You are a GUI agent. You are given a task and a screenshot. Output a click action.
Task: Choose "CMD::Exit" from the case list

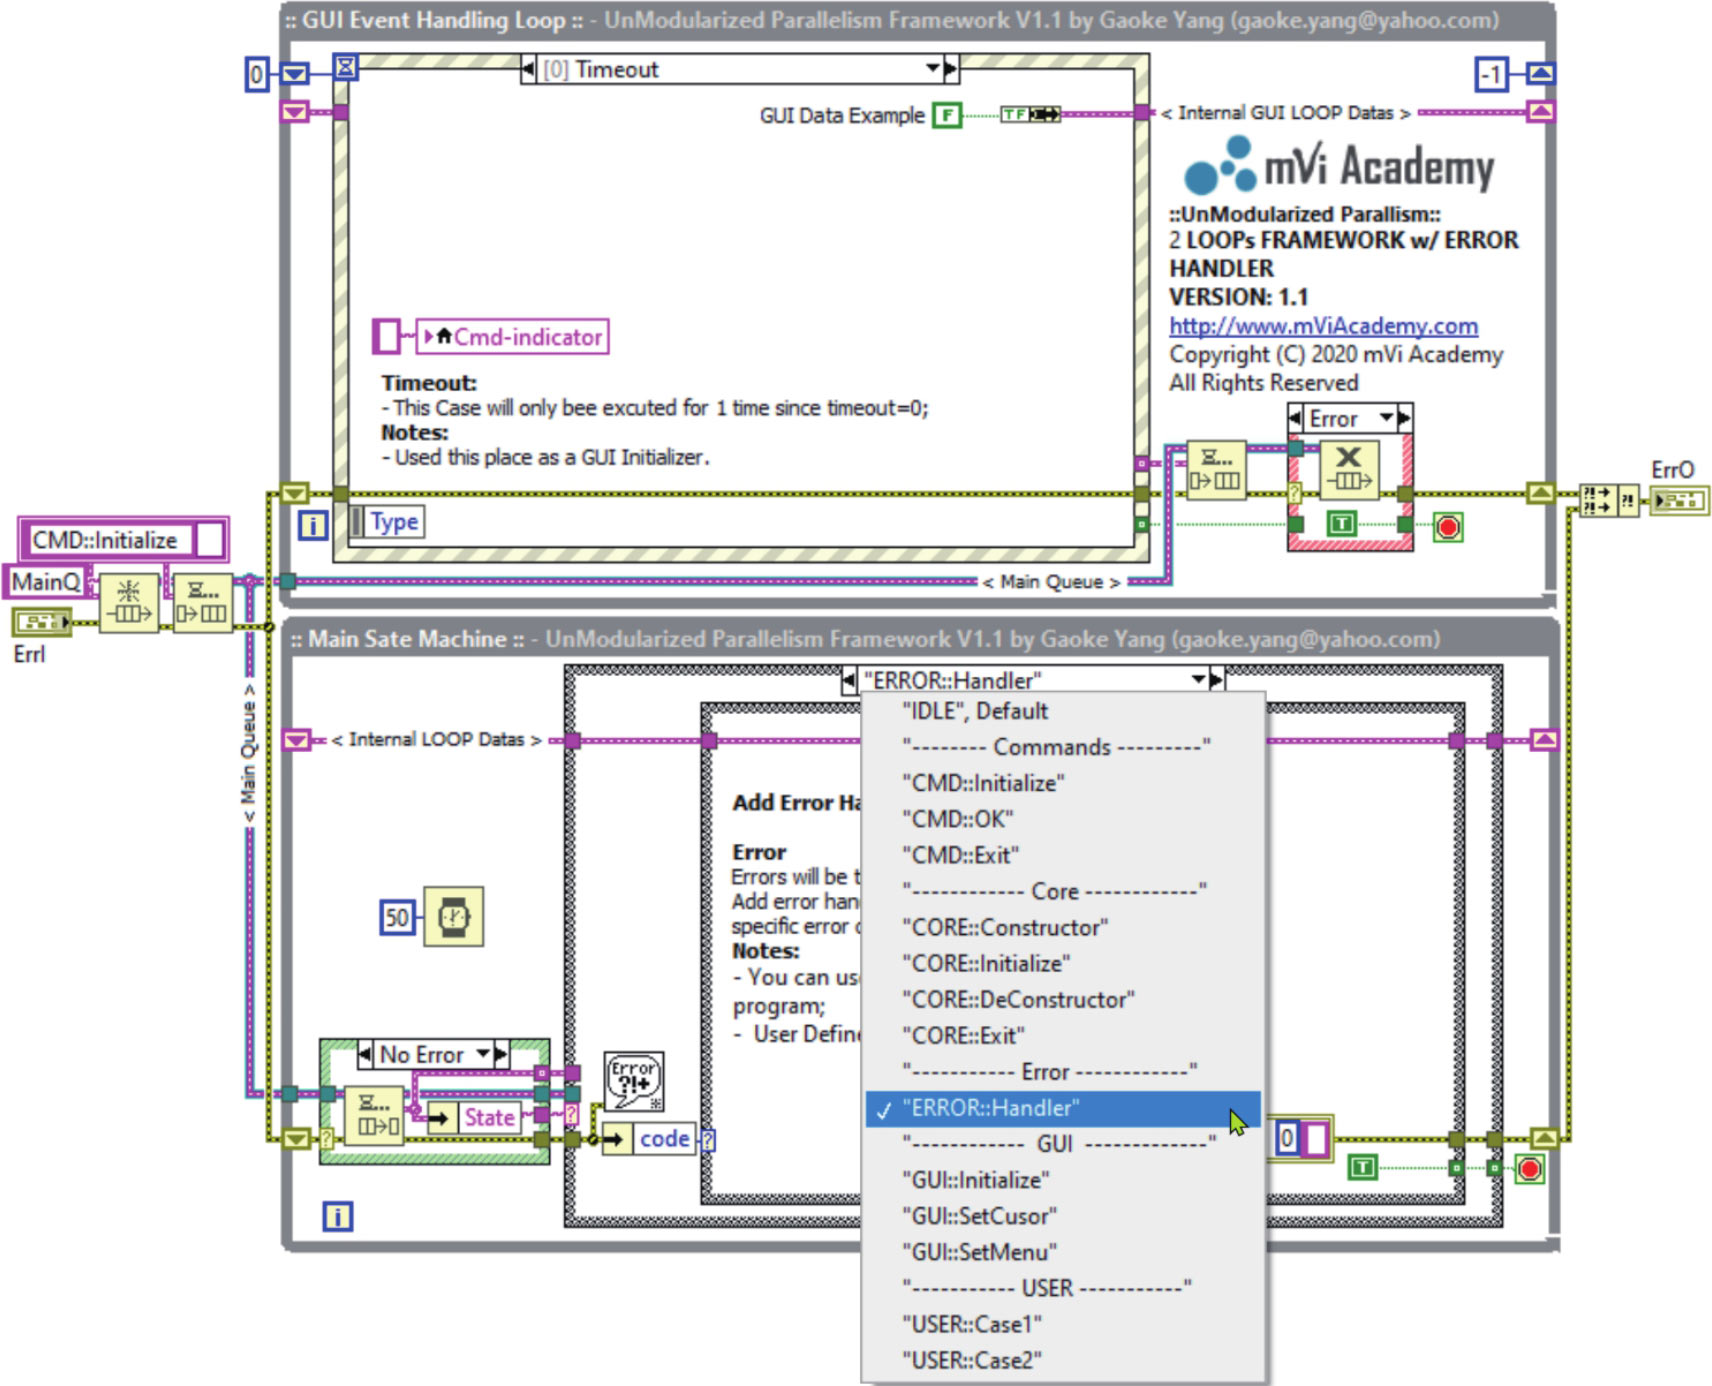(960, 855)
